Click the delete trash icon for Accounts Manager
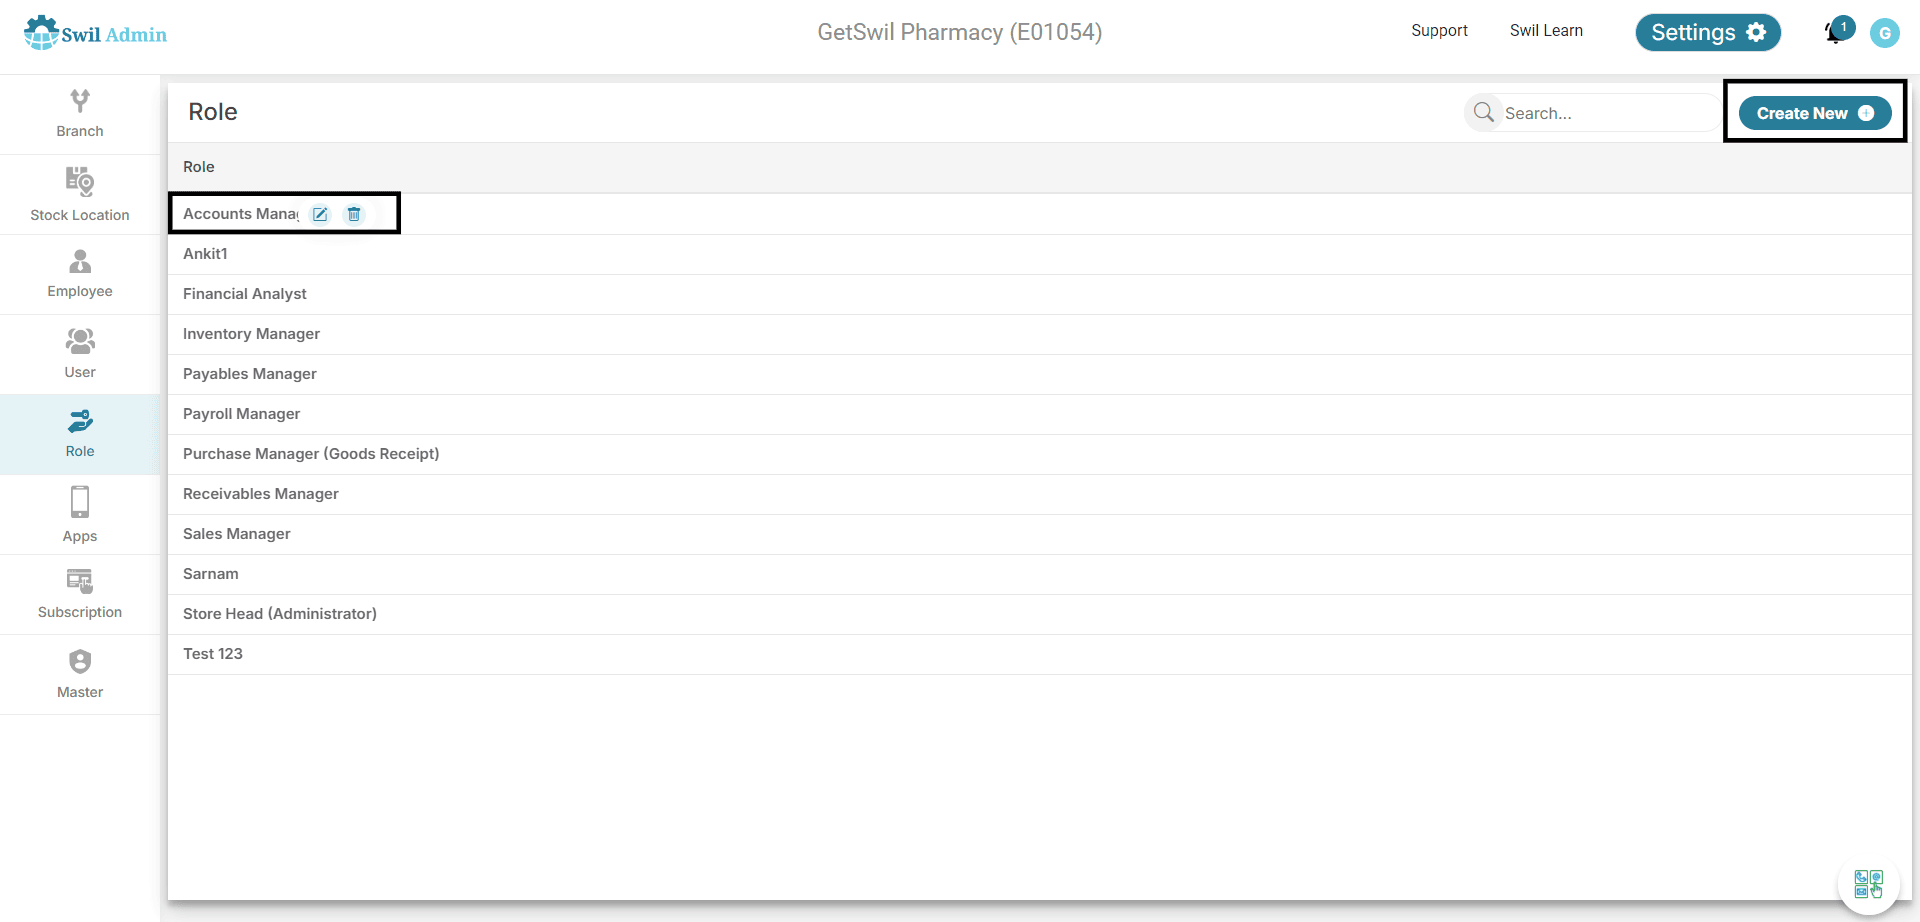Viewport: 1920px width, 922px height. pos(354,214)
